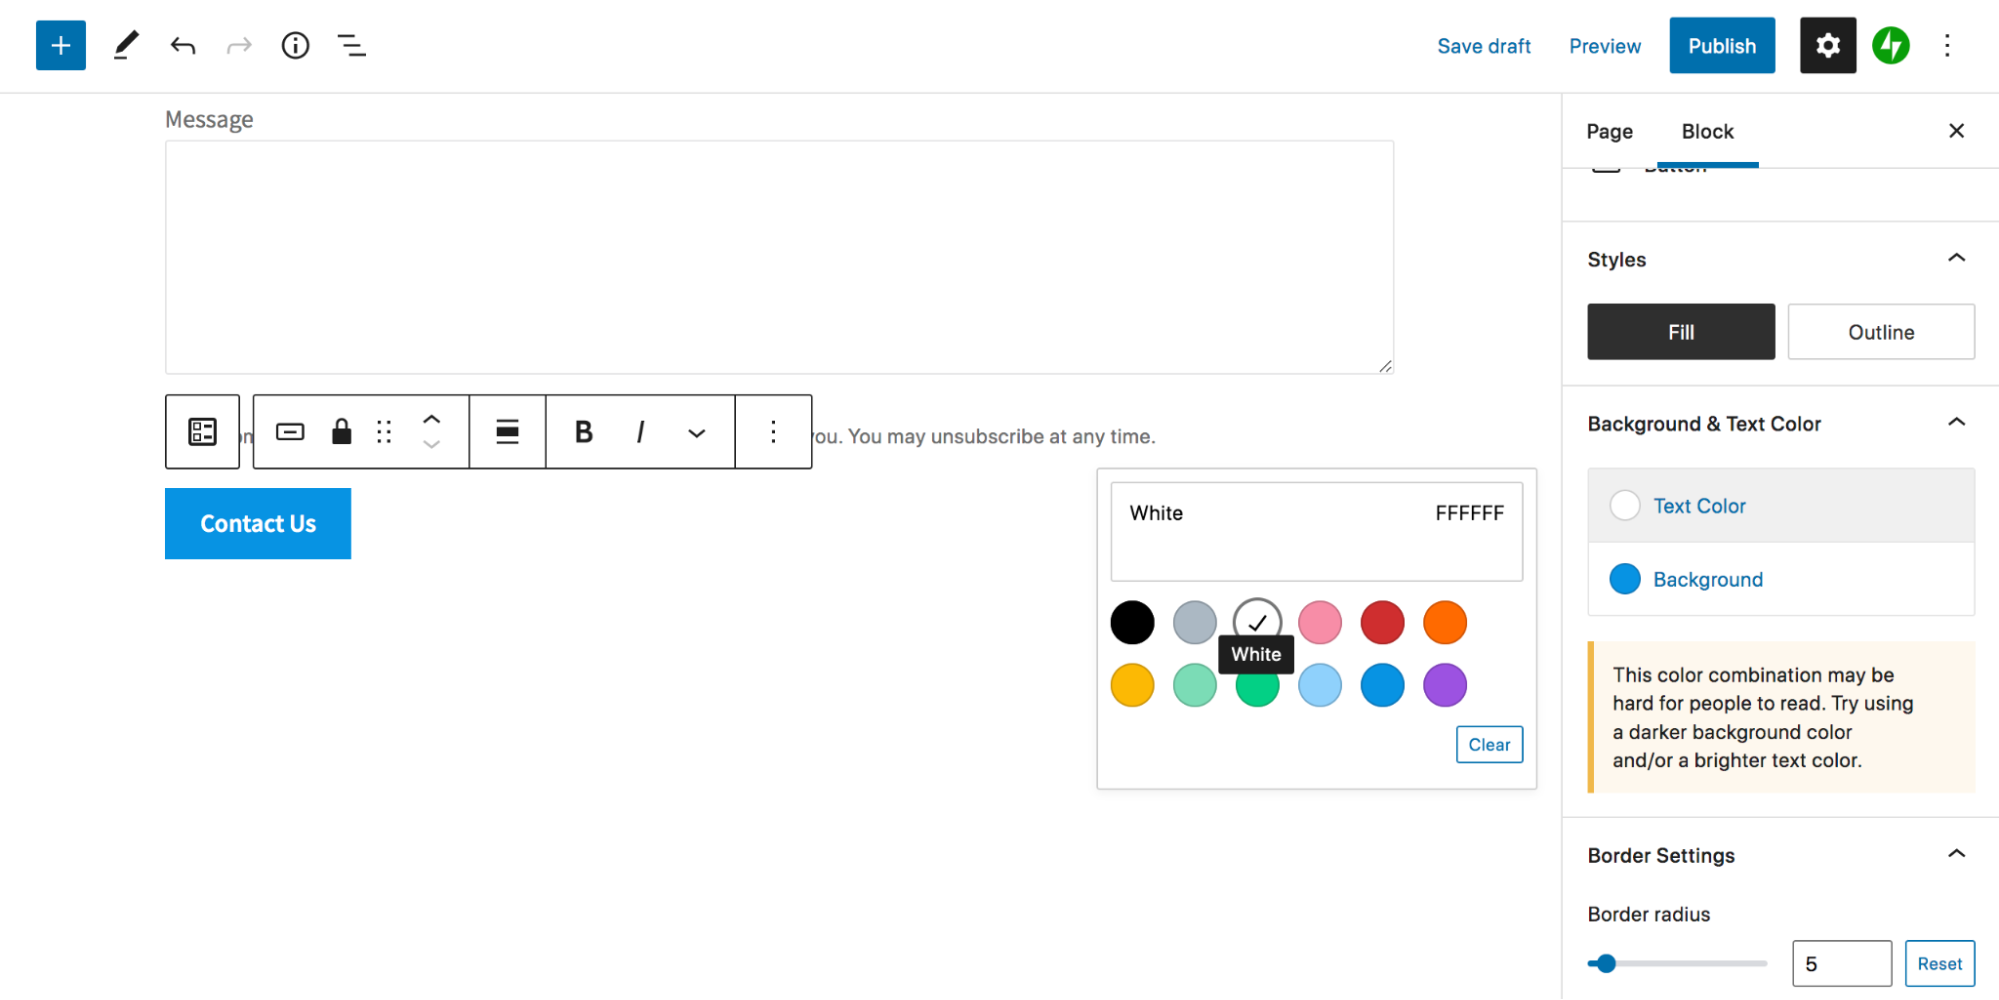This screenshot has width=1999, height=1000.
Task: Undo the last change
Action: [182, 45]
